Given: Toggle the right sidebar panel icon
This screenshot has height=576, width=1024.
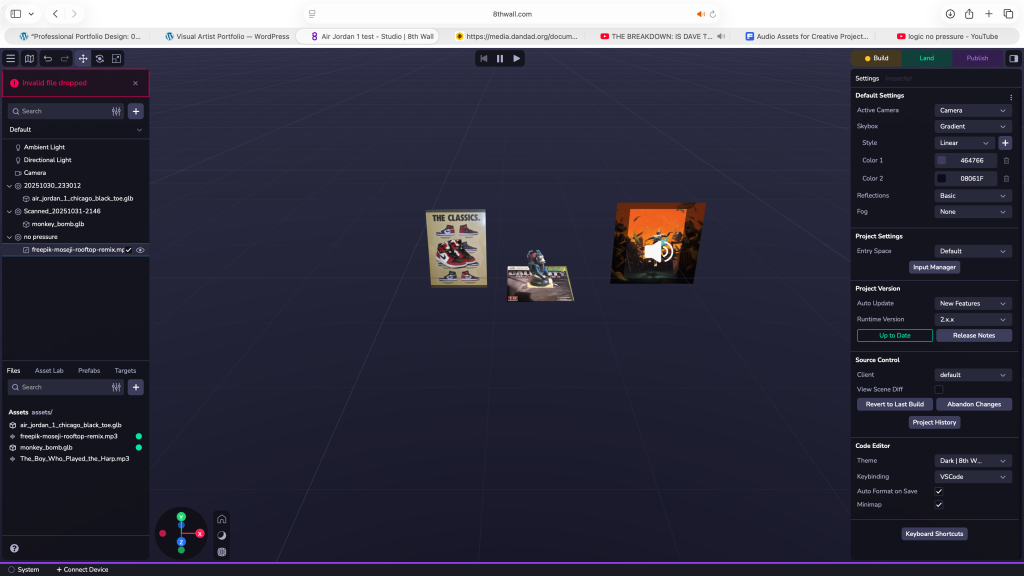Looking at the screenshot, I should [1012, 58].
